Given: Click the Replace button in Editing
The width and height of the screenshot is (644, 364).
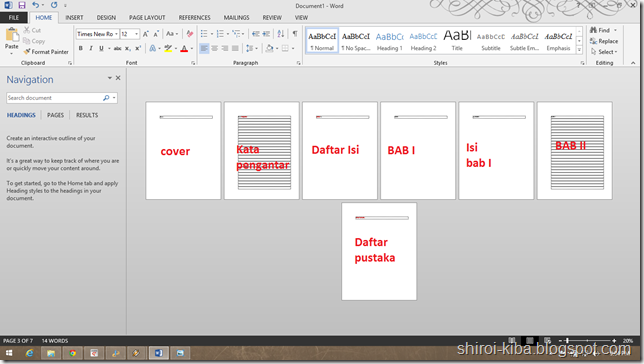Looking at the screenshot, I should click(604, 41).
